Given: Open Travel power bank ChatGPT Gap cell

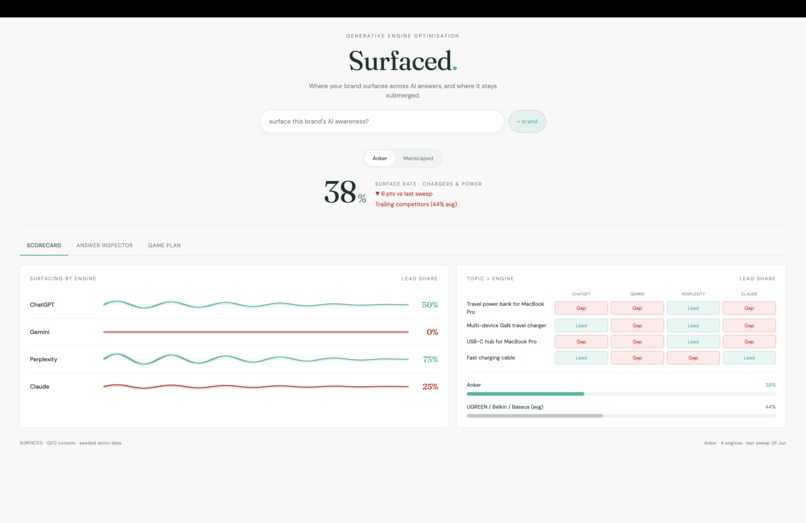Looking at the screenshot, I should 581,308.
